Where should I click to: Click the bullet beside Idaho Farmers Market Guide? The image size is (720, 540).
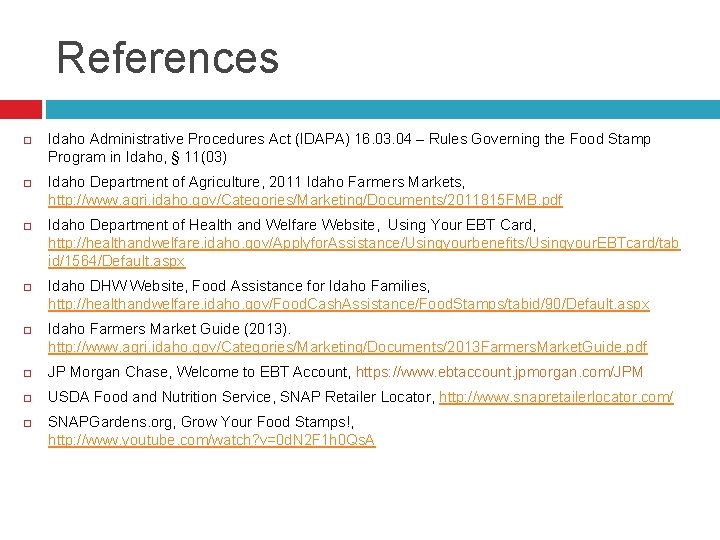point(28,330)
